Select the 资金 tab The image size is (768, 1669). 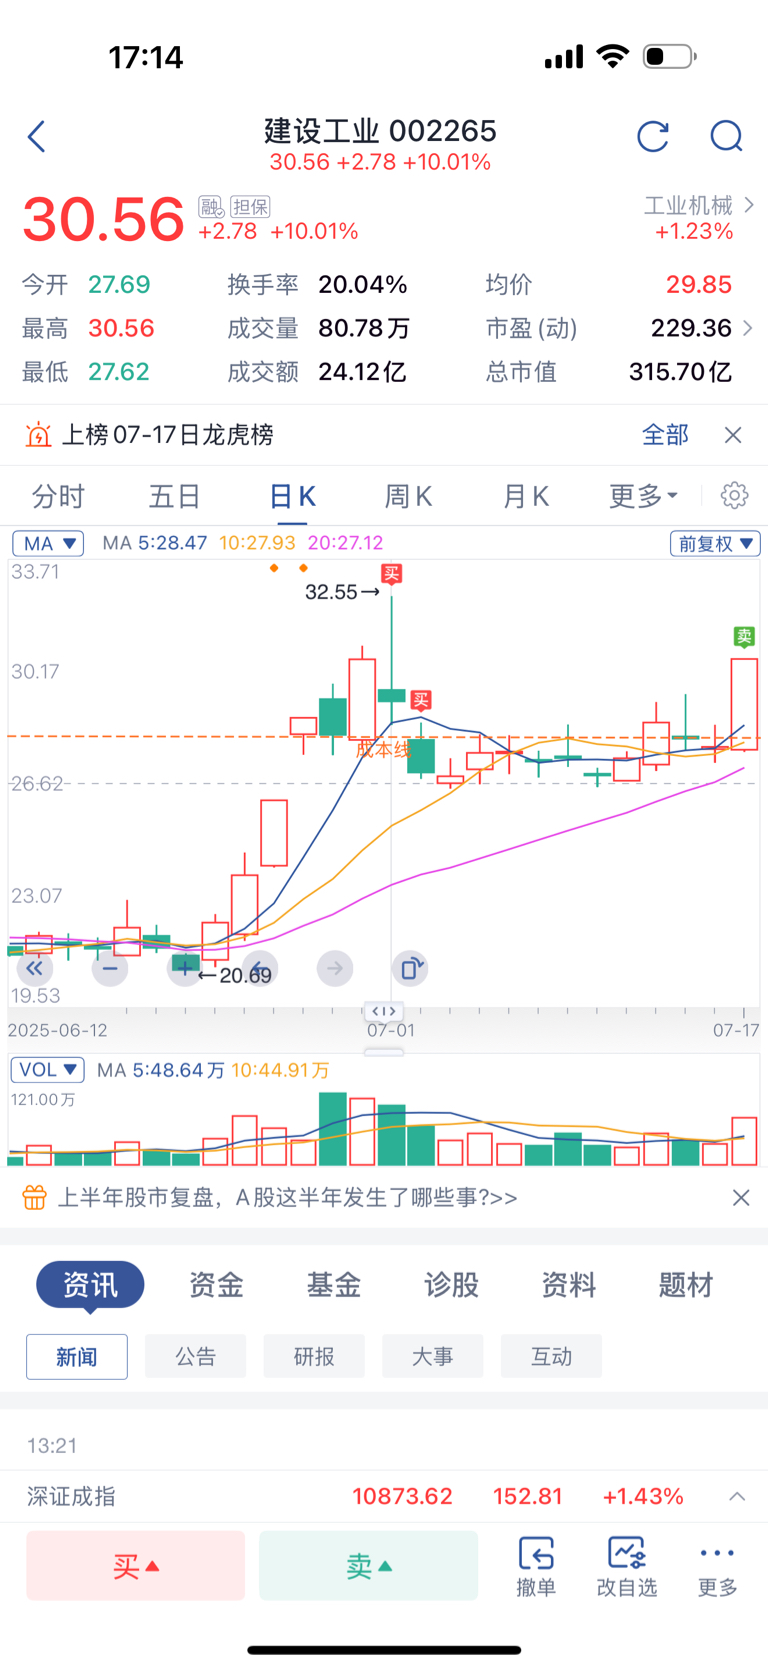point(216,1285)
